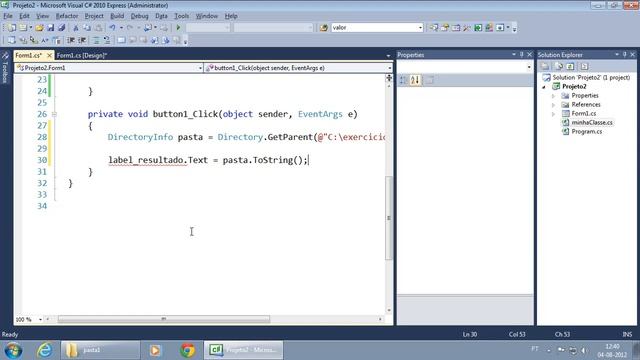640x360 pixels.
Task: Open the Tools menu
Action: pos(182,16)
